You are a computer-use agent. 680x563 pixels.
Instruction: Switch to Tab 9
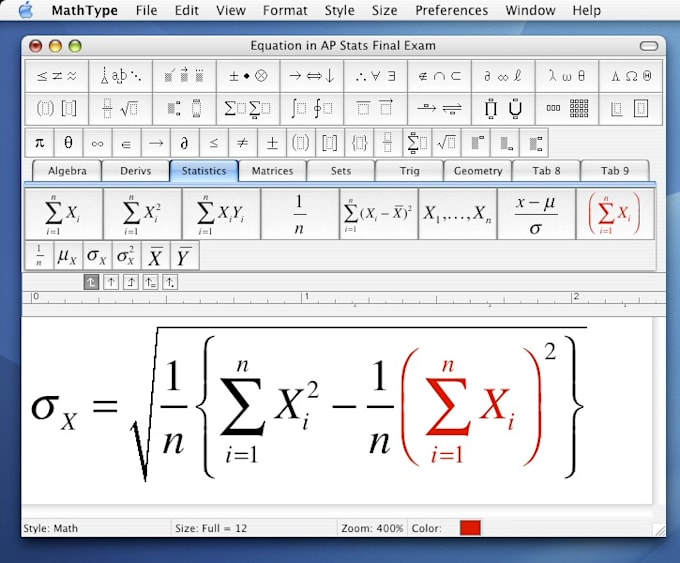point(615,171)
